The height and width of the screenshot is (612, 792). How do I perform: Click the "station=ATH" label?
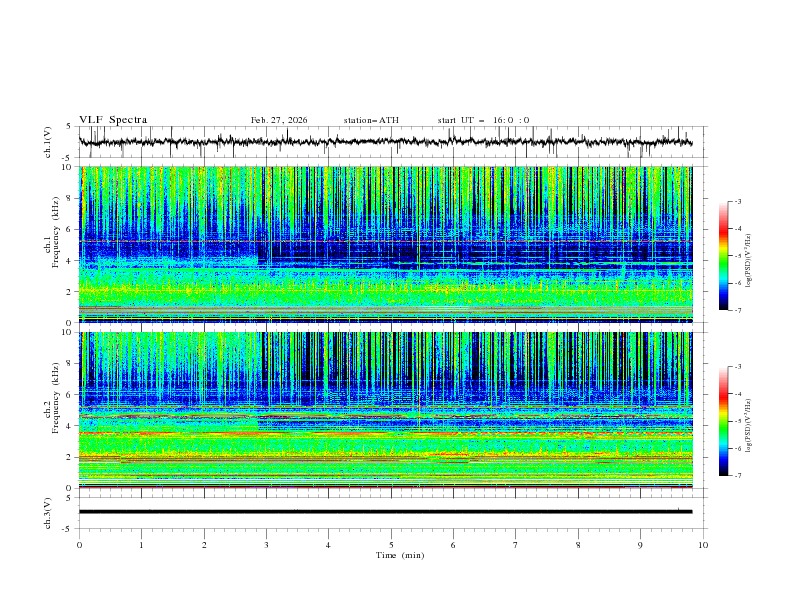tap(371, 120)
